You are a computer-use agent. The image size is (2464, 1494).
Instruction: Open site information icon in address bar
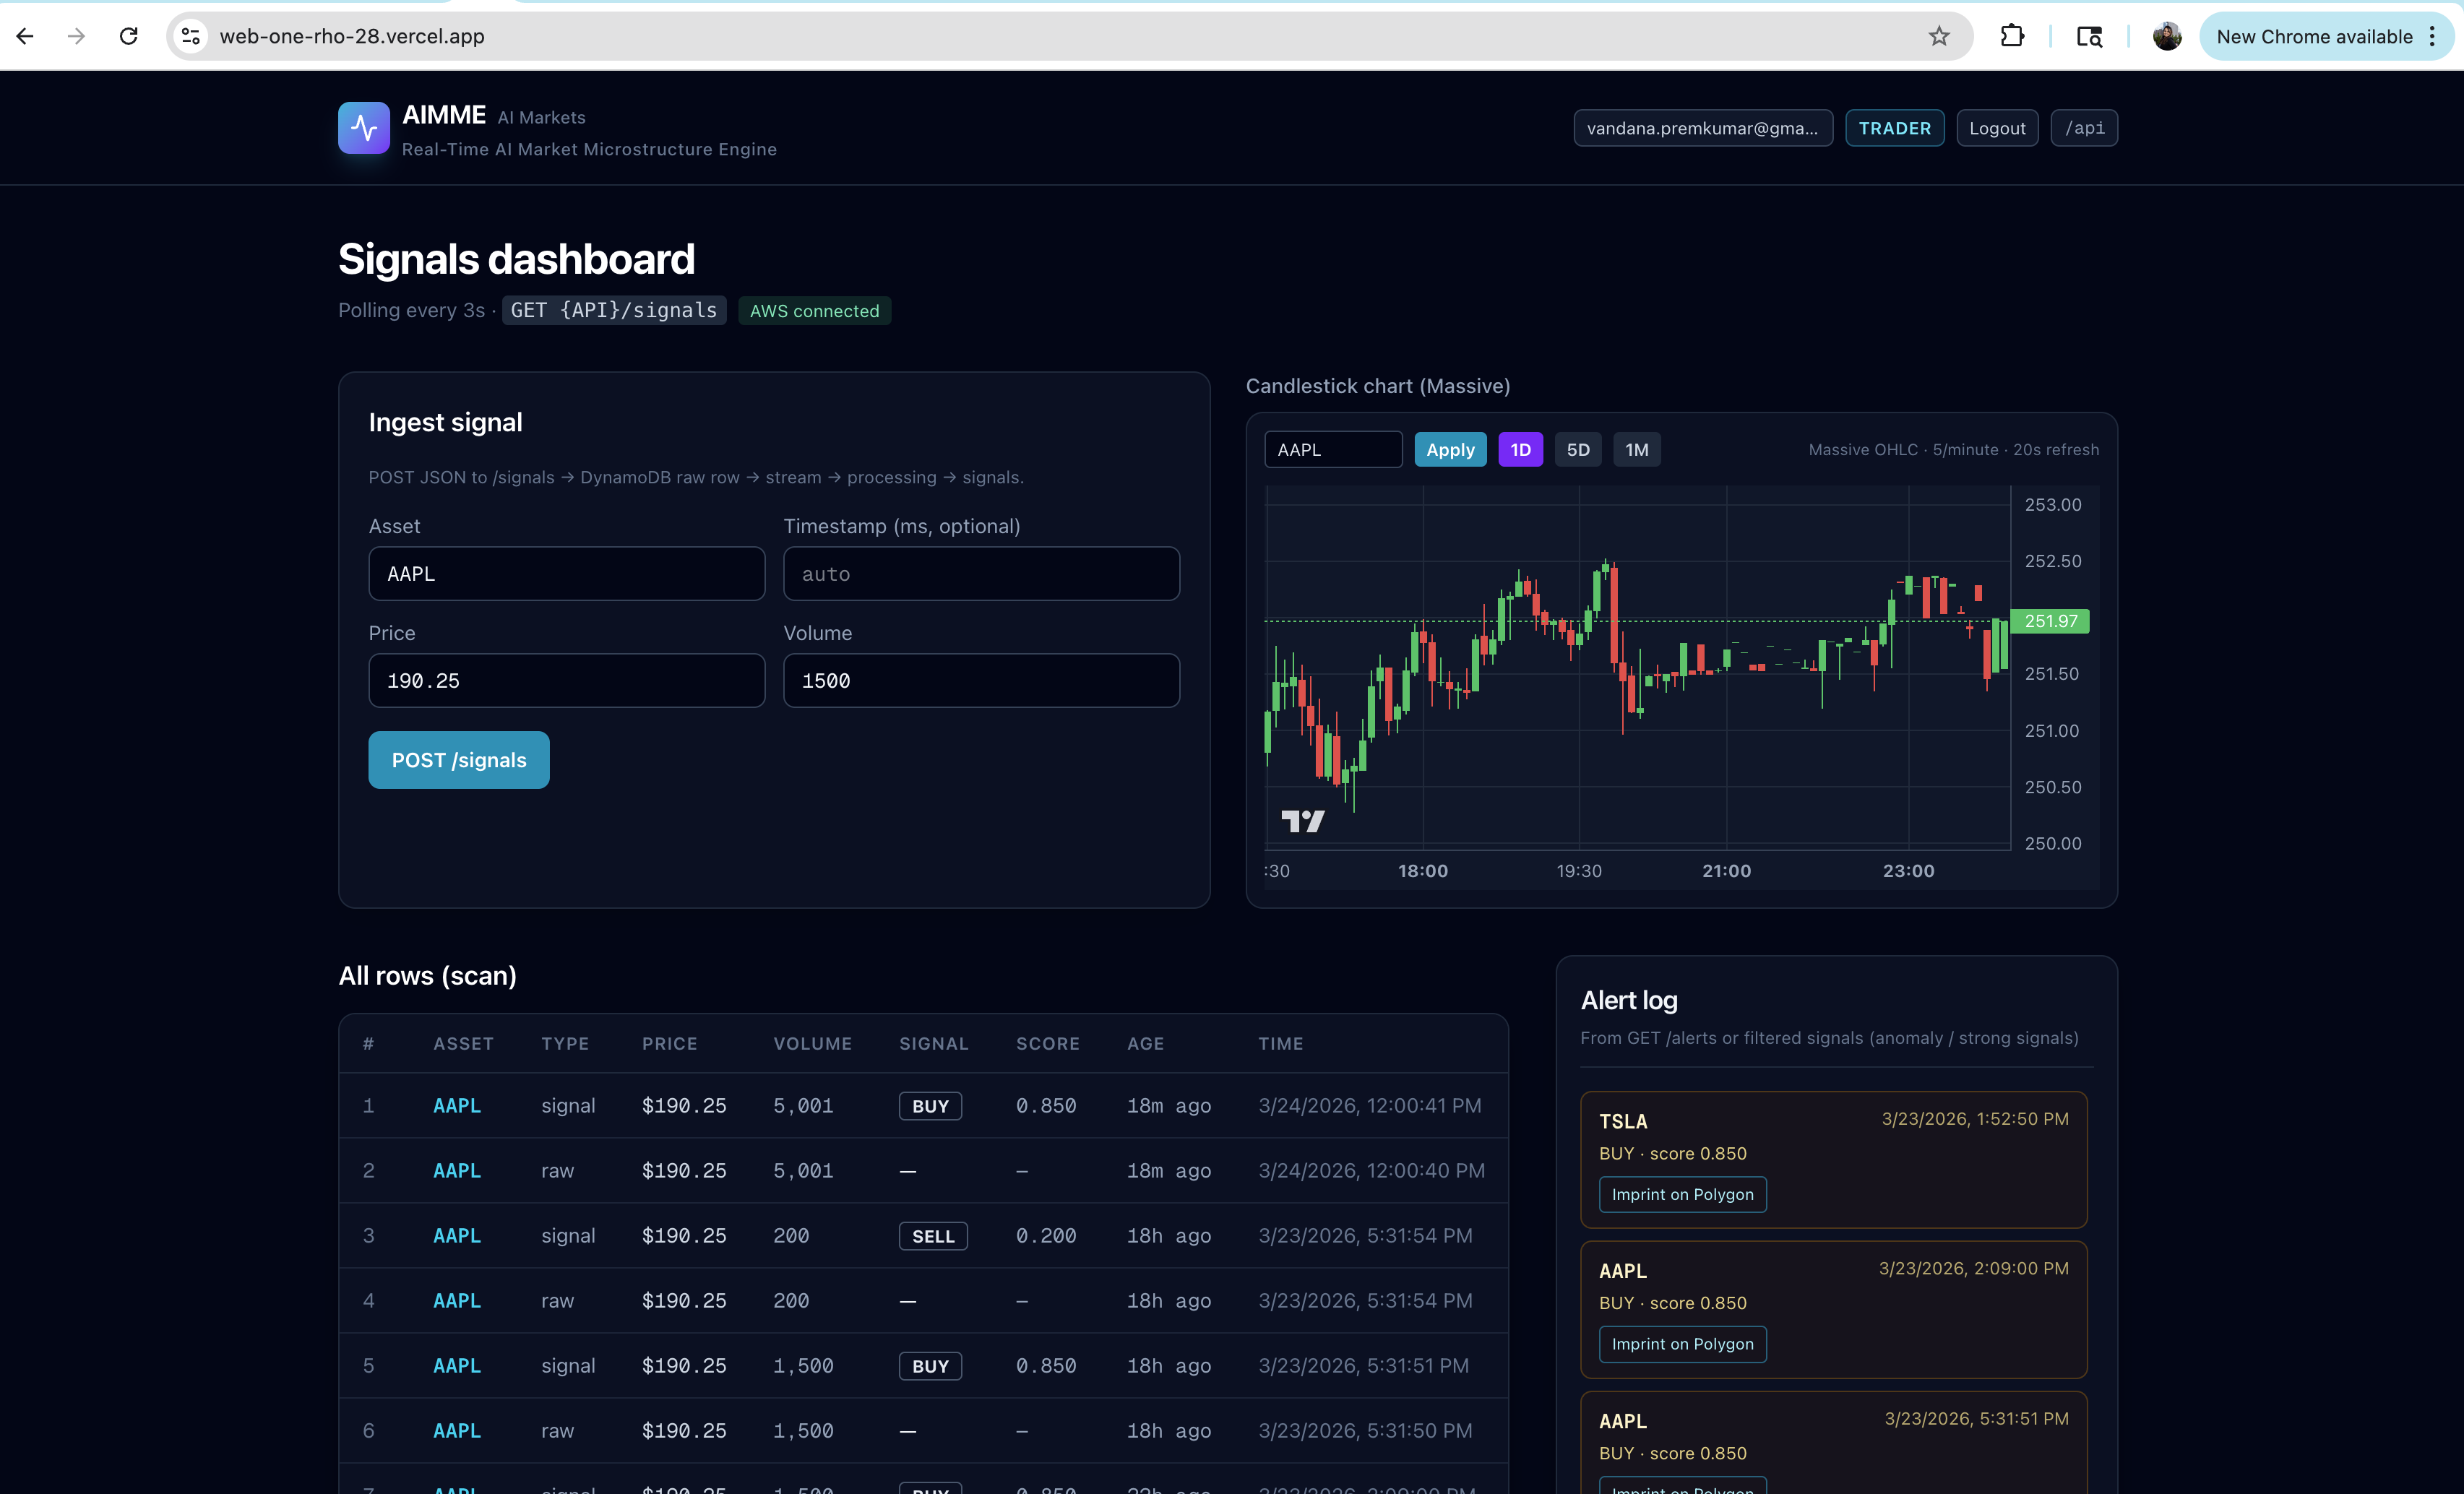coord(190,36)
